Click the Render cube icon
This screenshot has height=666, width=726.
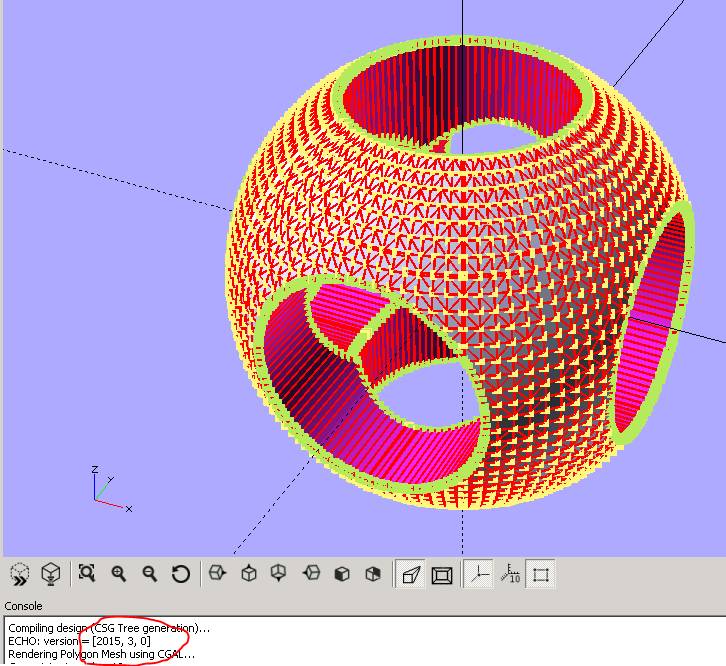50,574
